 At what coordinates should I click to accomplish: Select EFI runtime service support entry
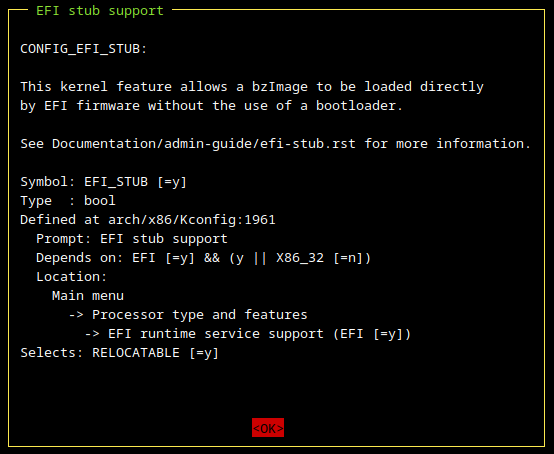point(216,334)
